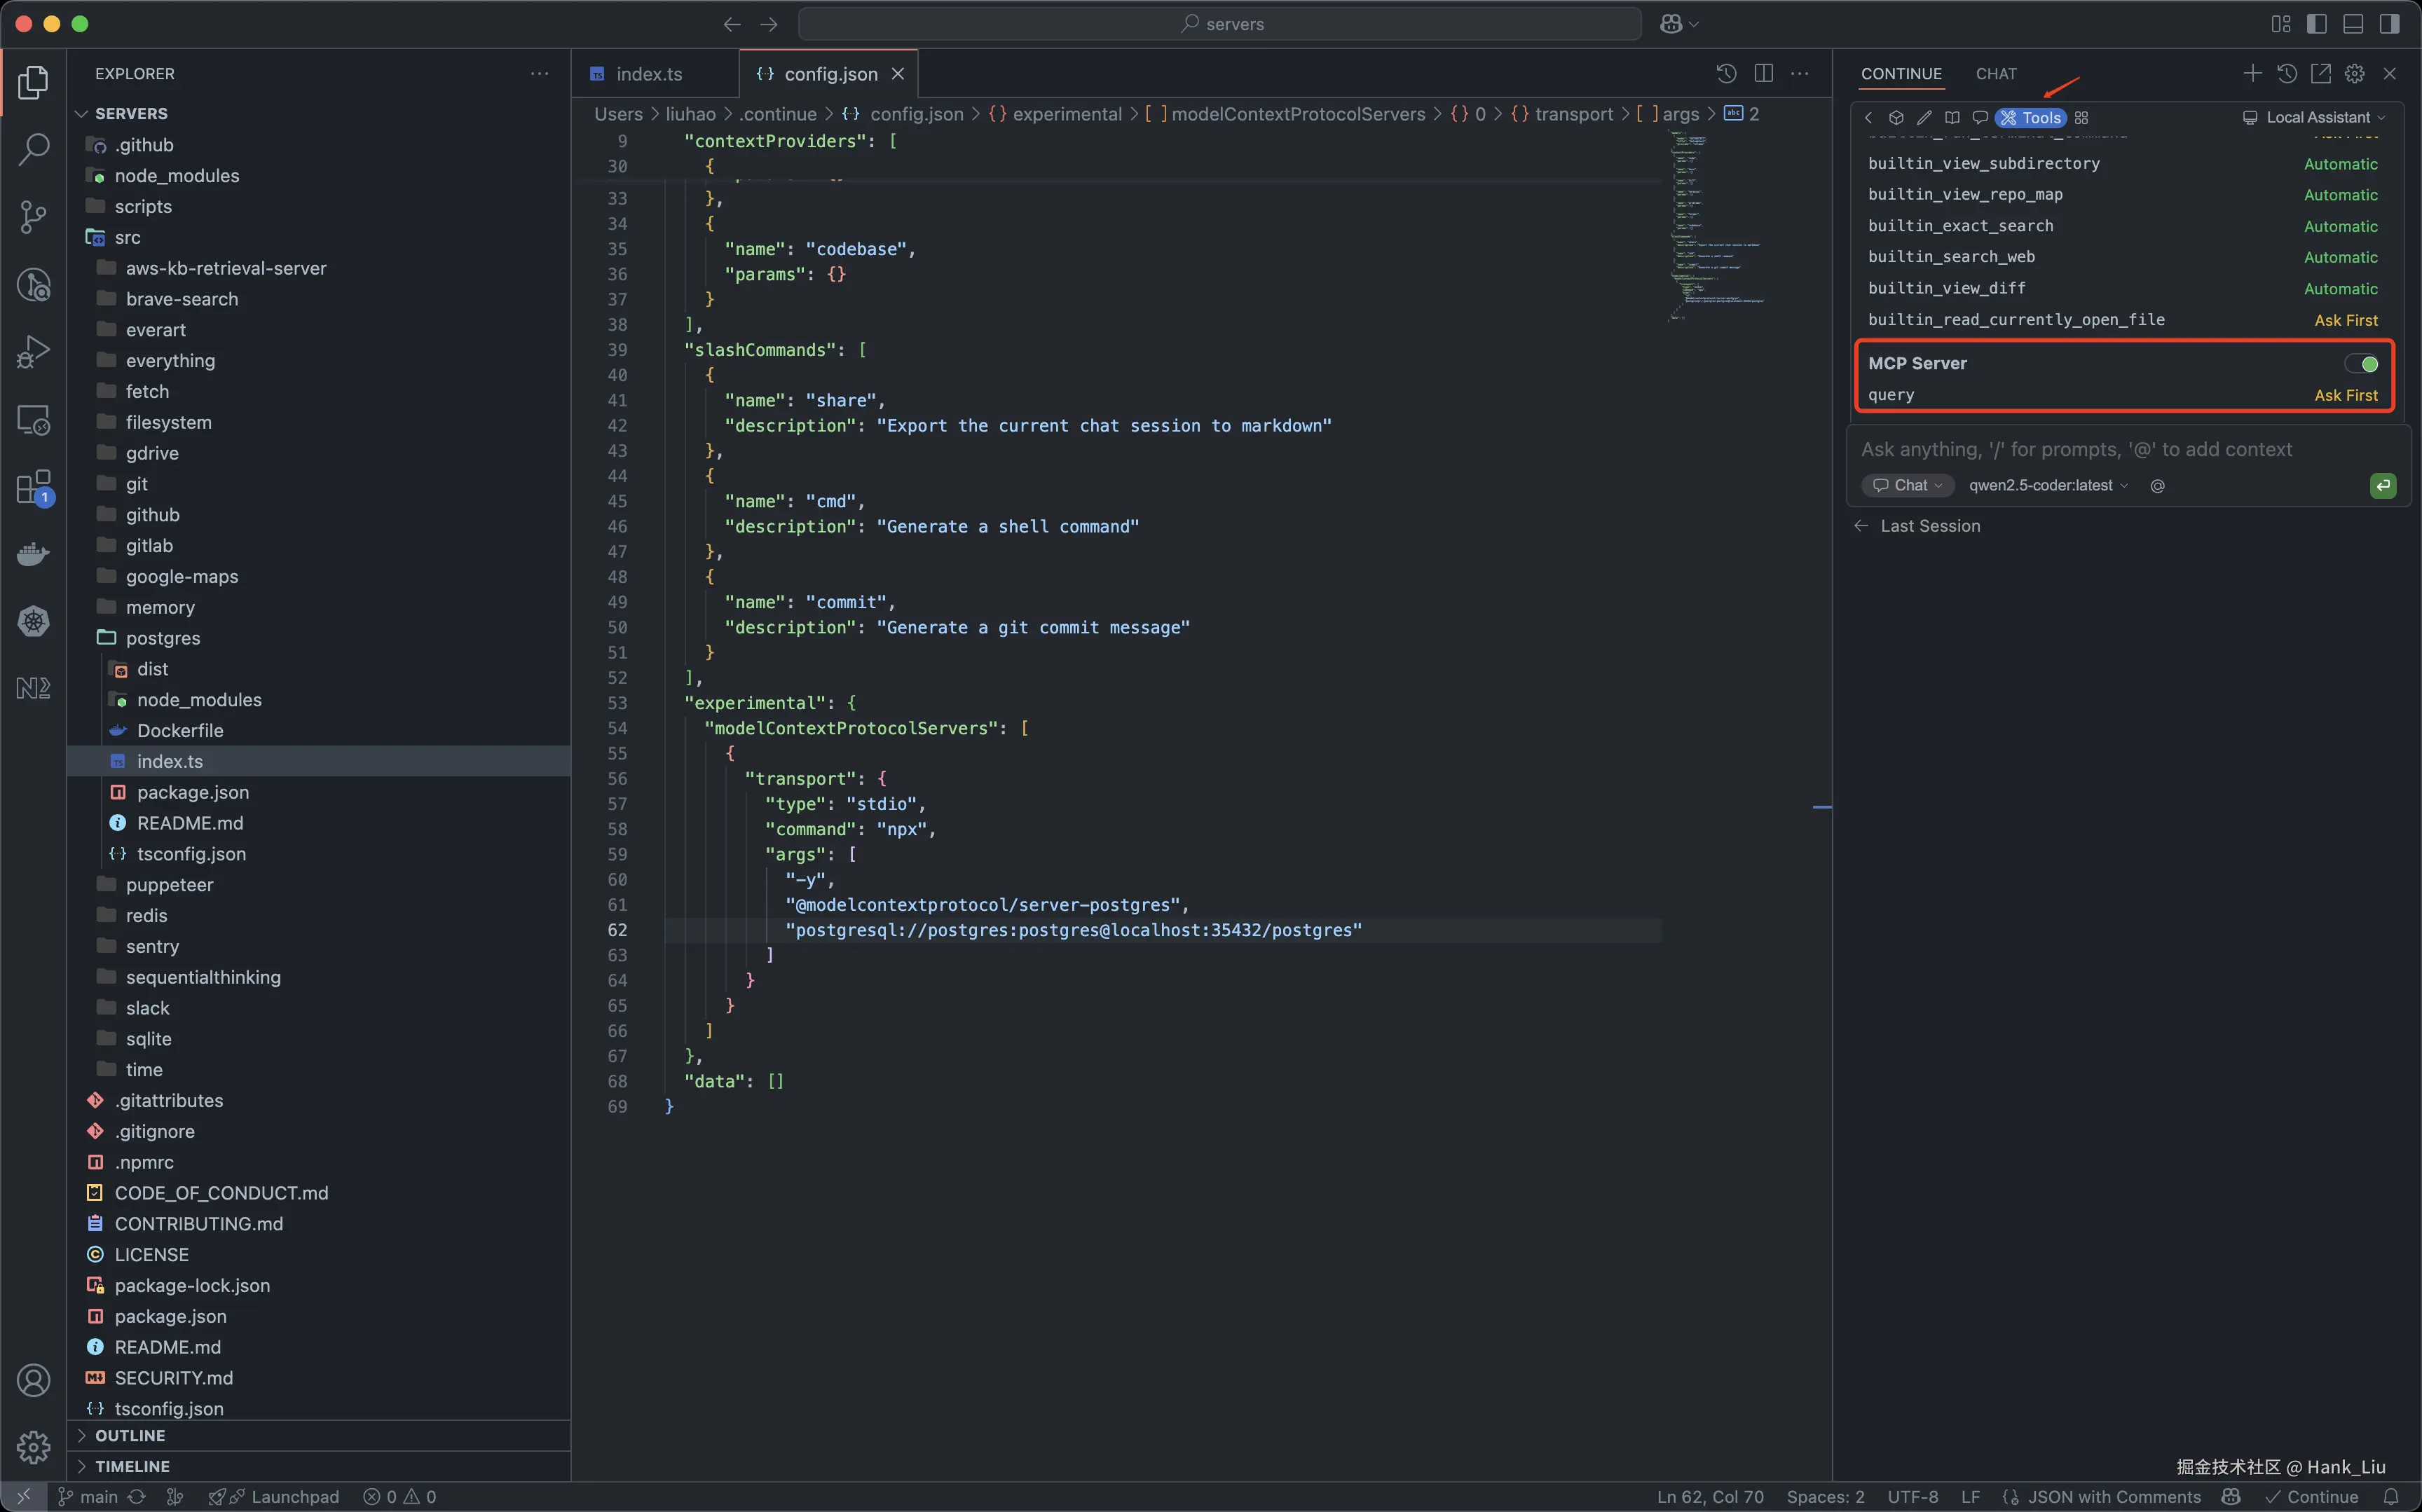Switch to the index.ts editor tab
2422x1512 pixels.
(648, 75)
